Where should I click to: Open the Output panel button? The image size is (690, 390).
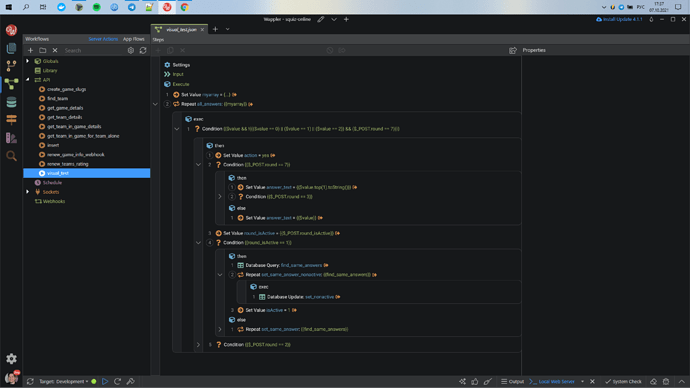pyautogui.click(x=513, y=382)
